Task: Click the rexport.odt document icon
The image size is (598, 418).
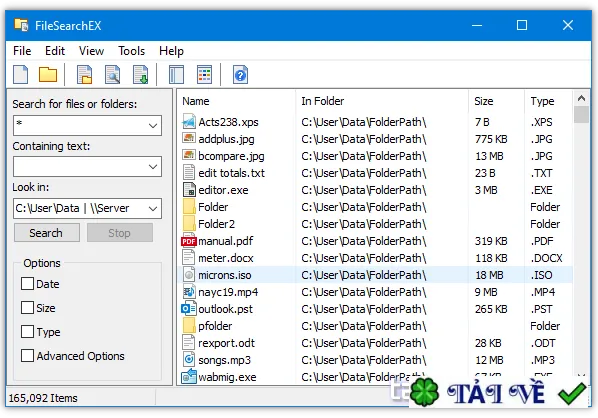Action: (189, 342)
